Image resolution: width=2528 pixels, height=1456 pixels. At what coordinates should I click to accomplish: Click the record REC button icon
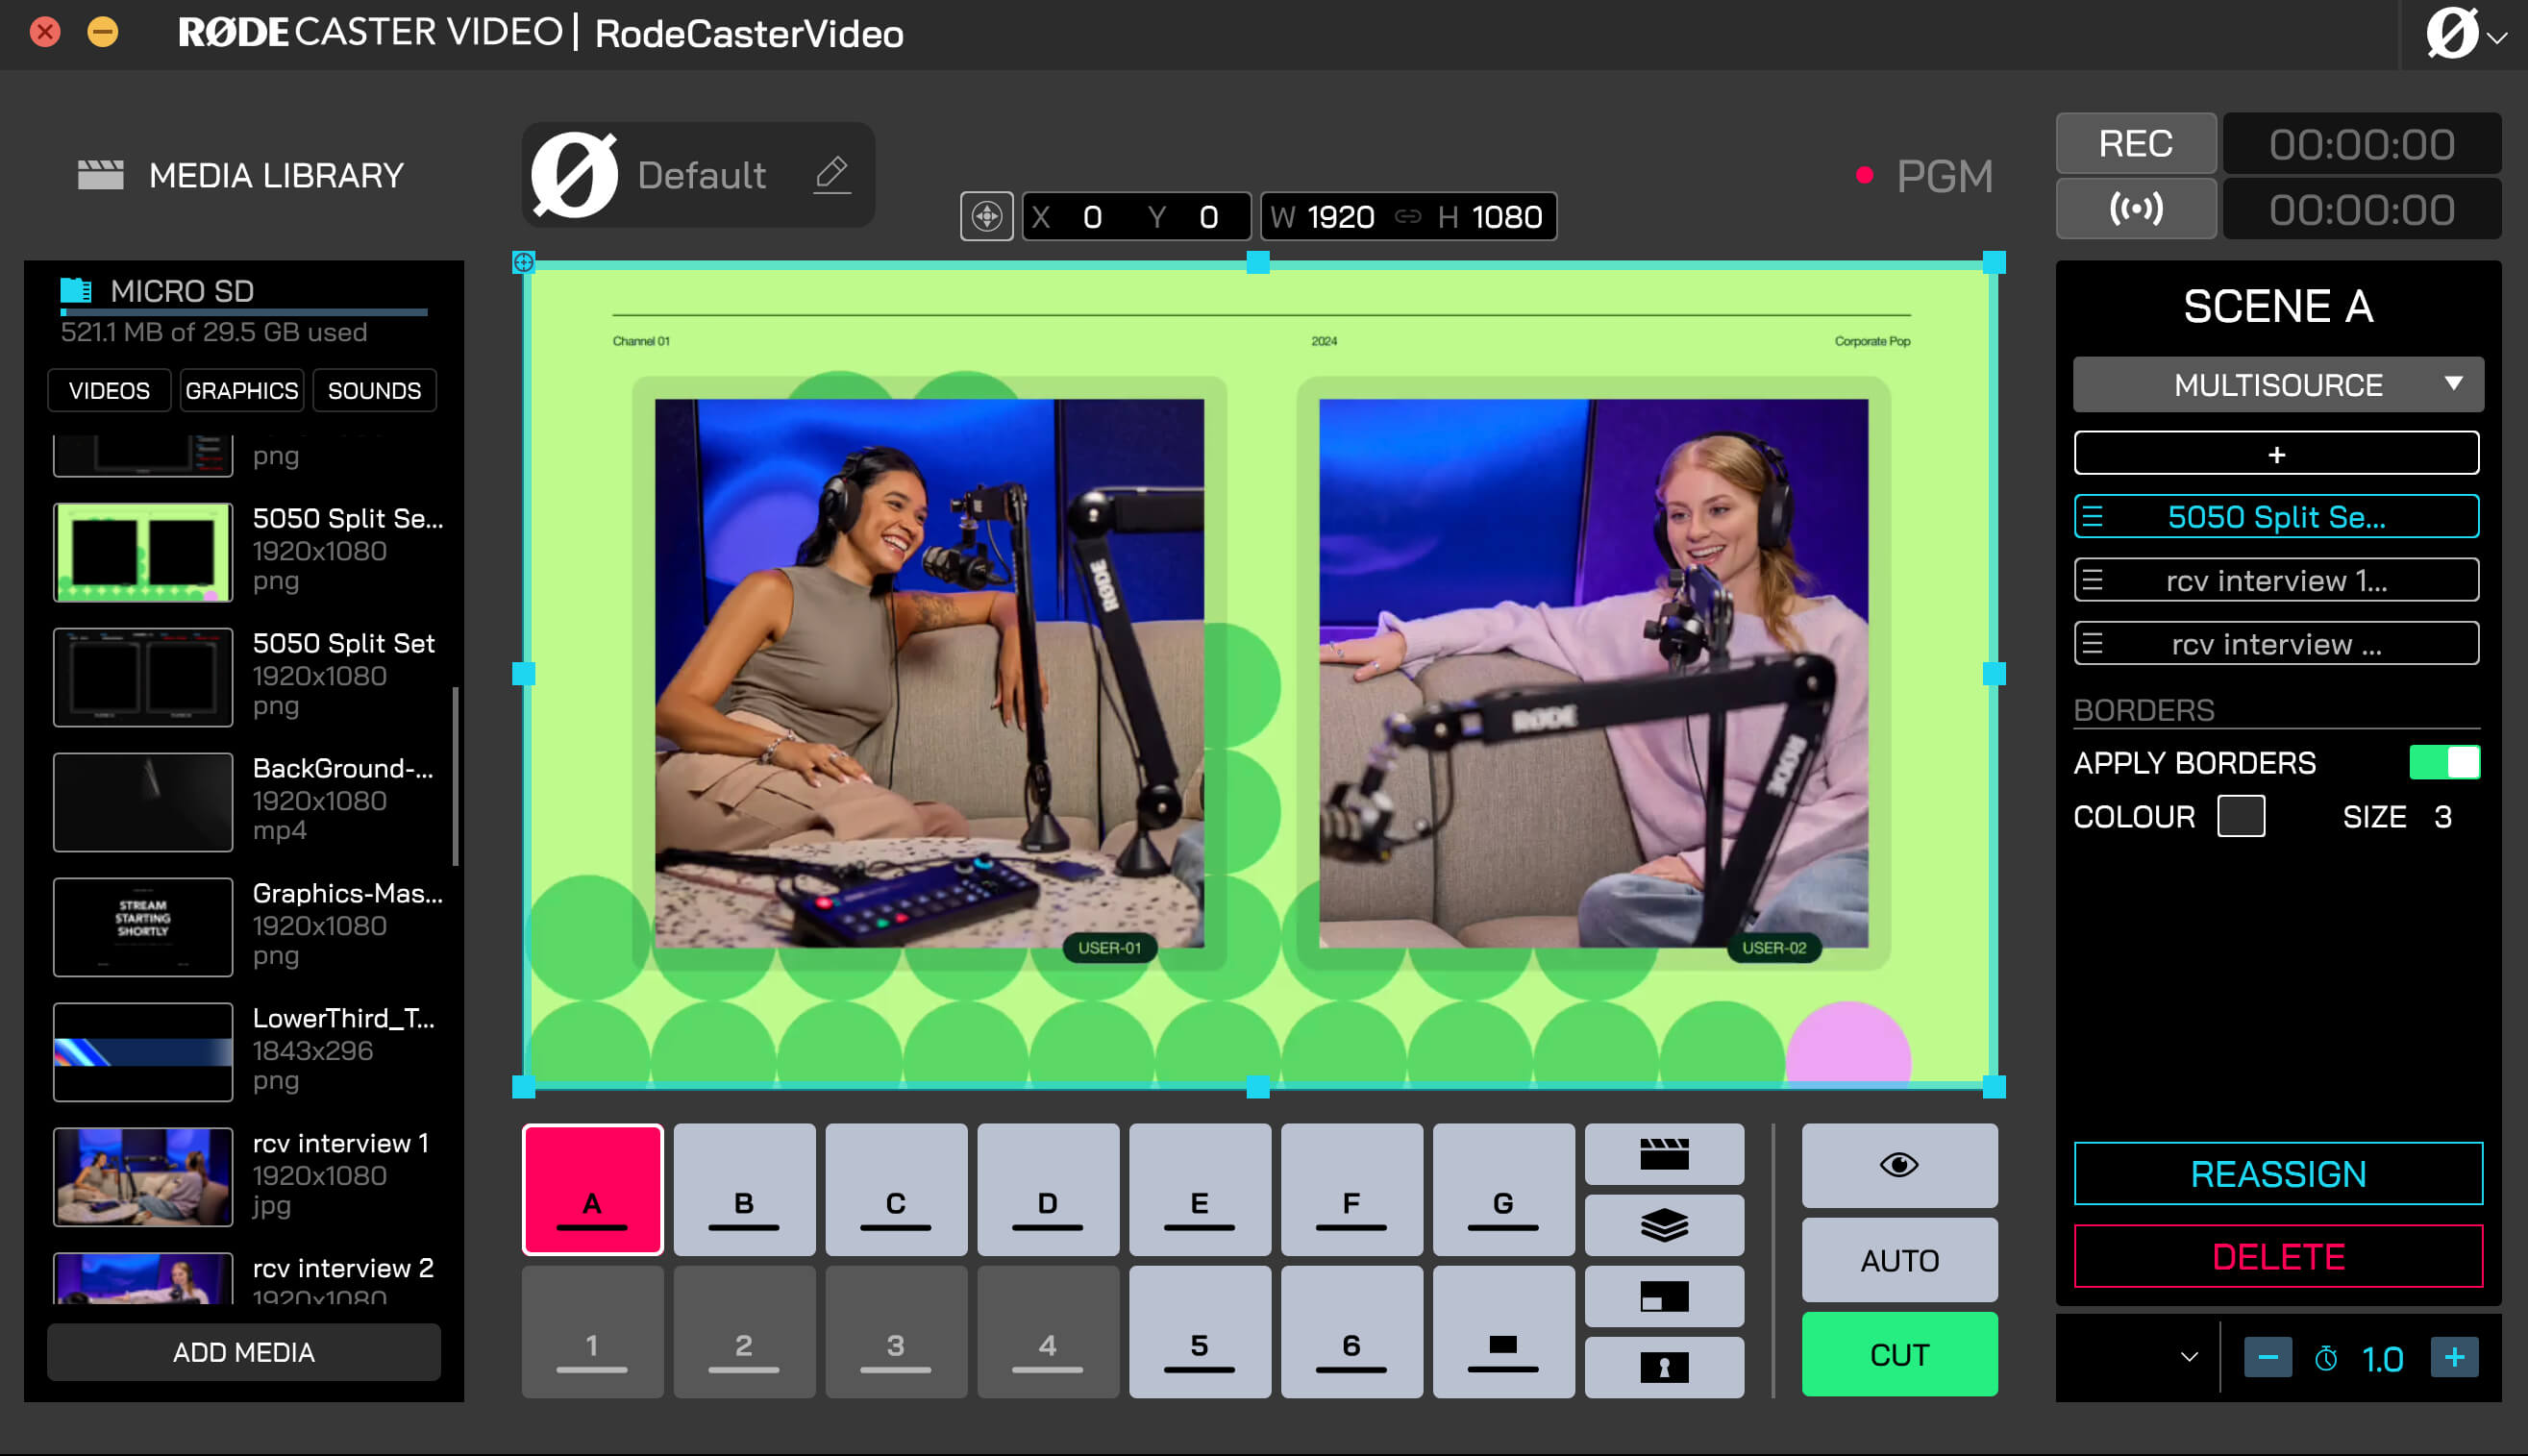(2136, 144)
